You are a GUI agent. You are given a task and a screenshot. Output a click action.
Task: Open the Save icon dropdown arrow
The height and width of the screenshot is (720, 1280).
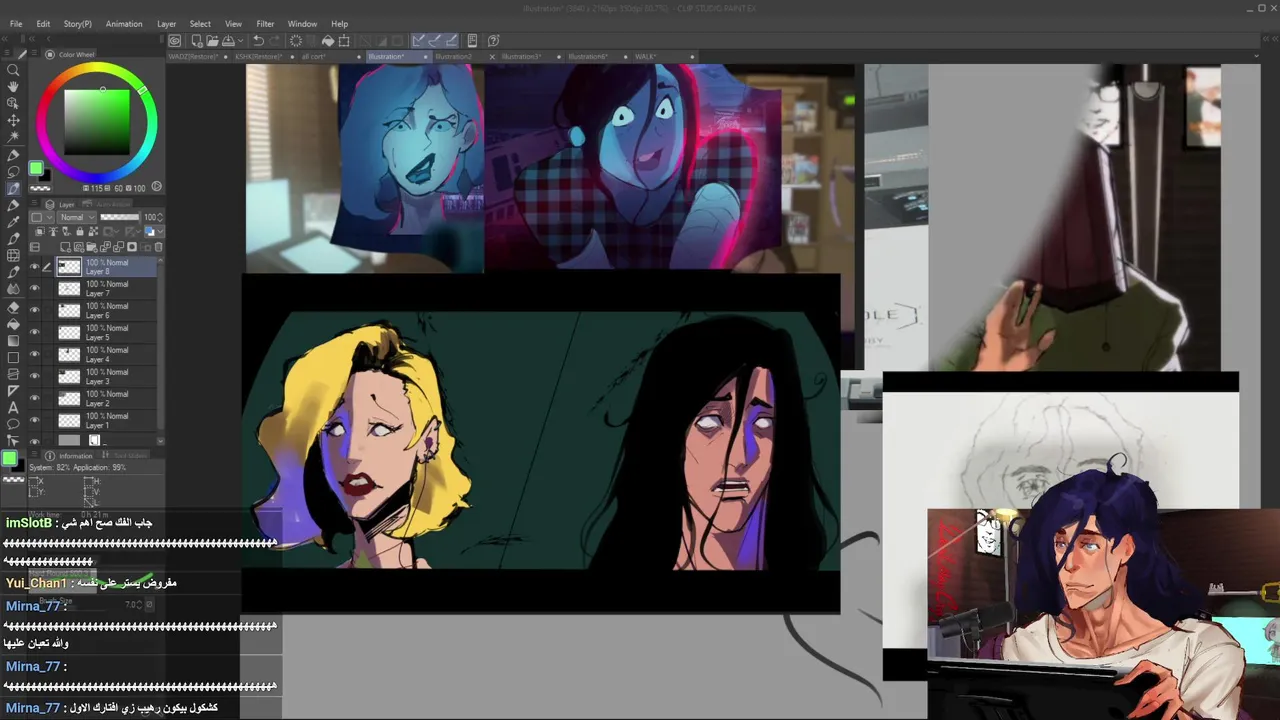[x=241, y=41]
